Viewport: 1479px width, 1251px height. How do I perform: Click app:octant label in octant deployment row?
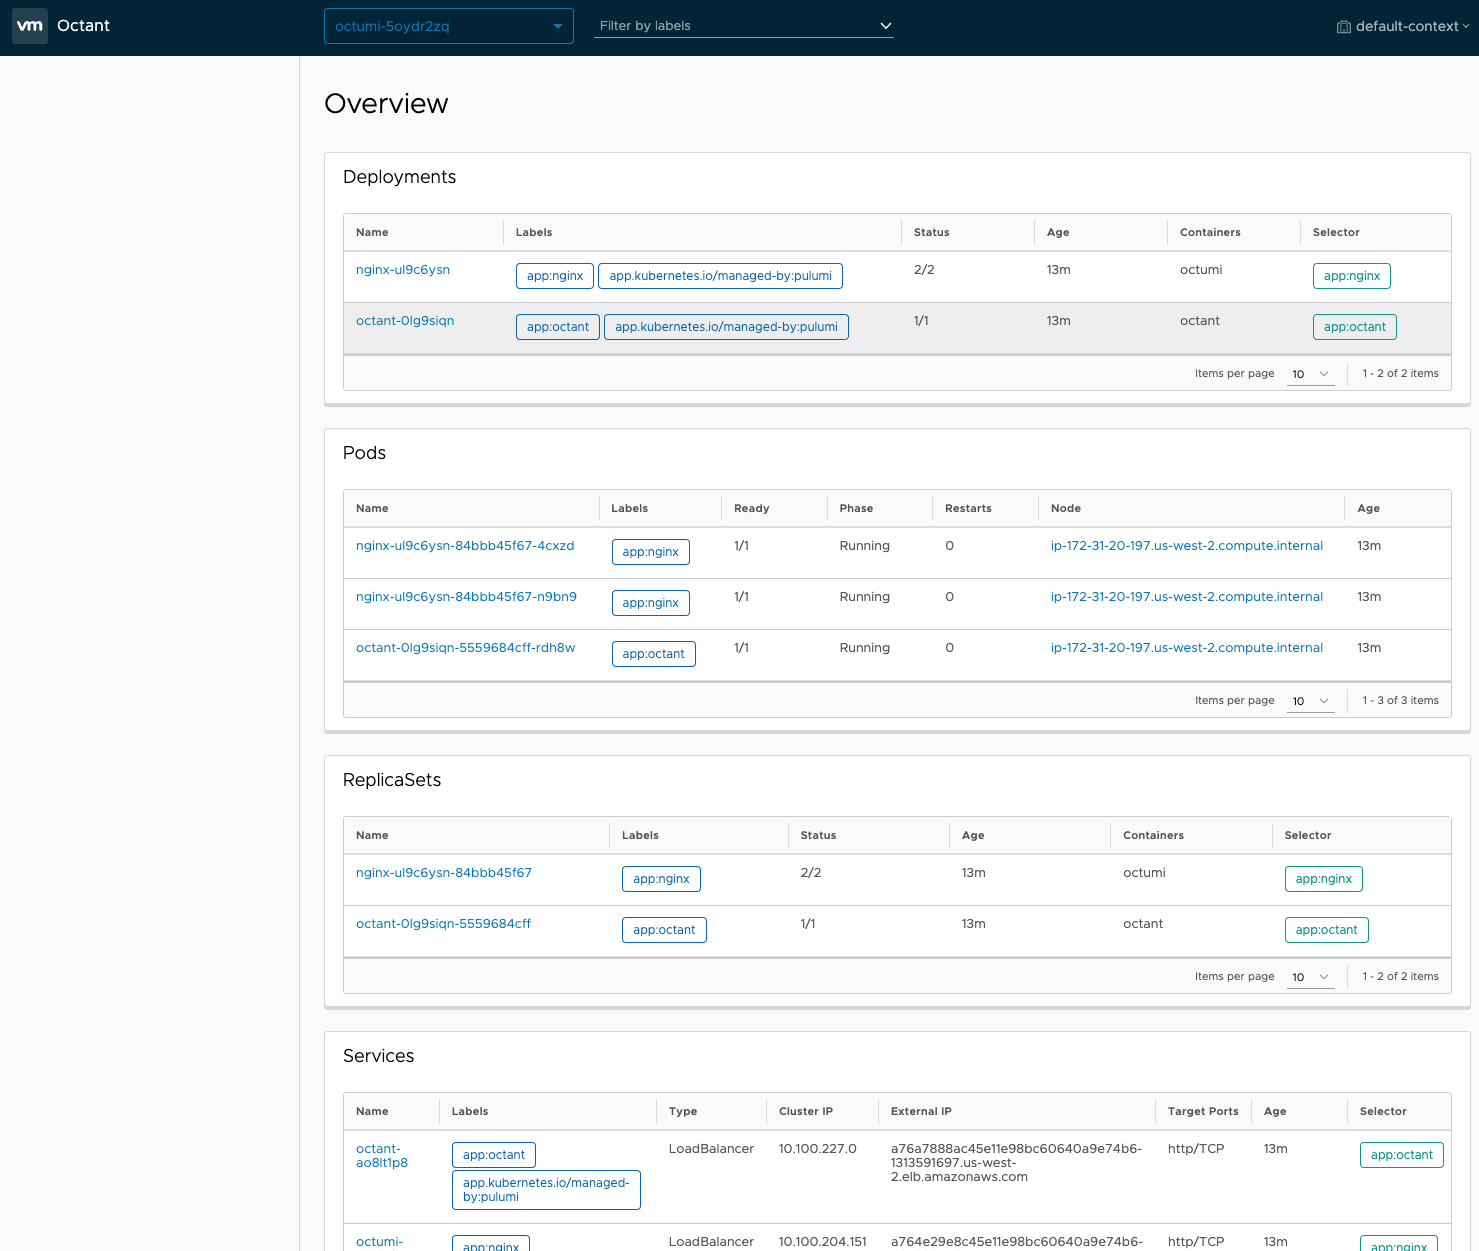558,327
